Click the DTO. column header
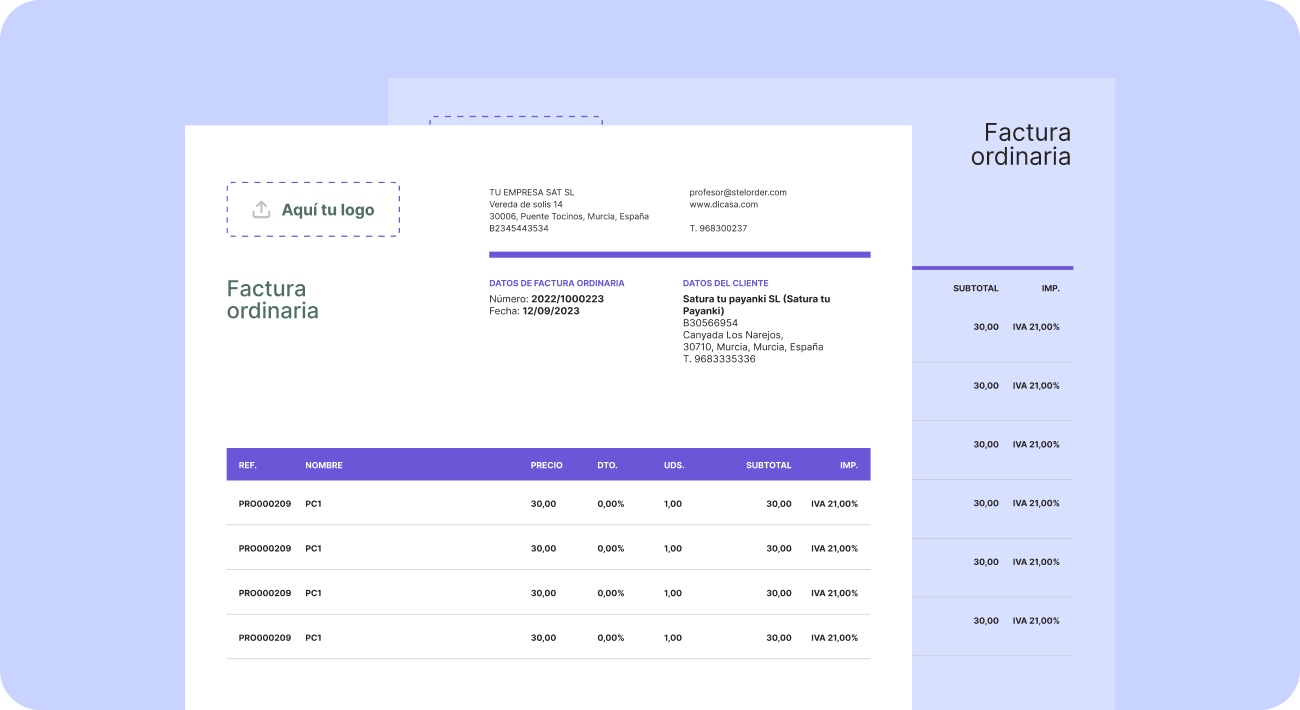This screenshot has height=710, width=1300. [x=607, y=465]
